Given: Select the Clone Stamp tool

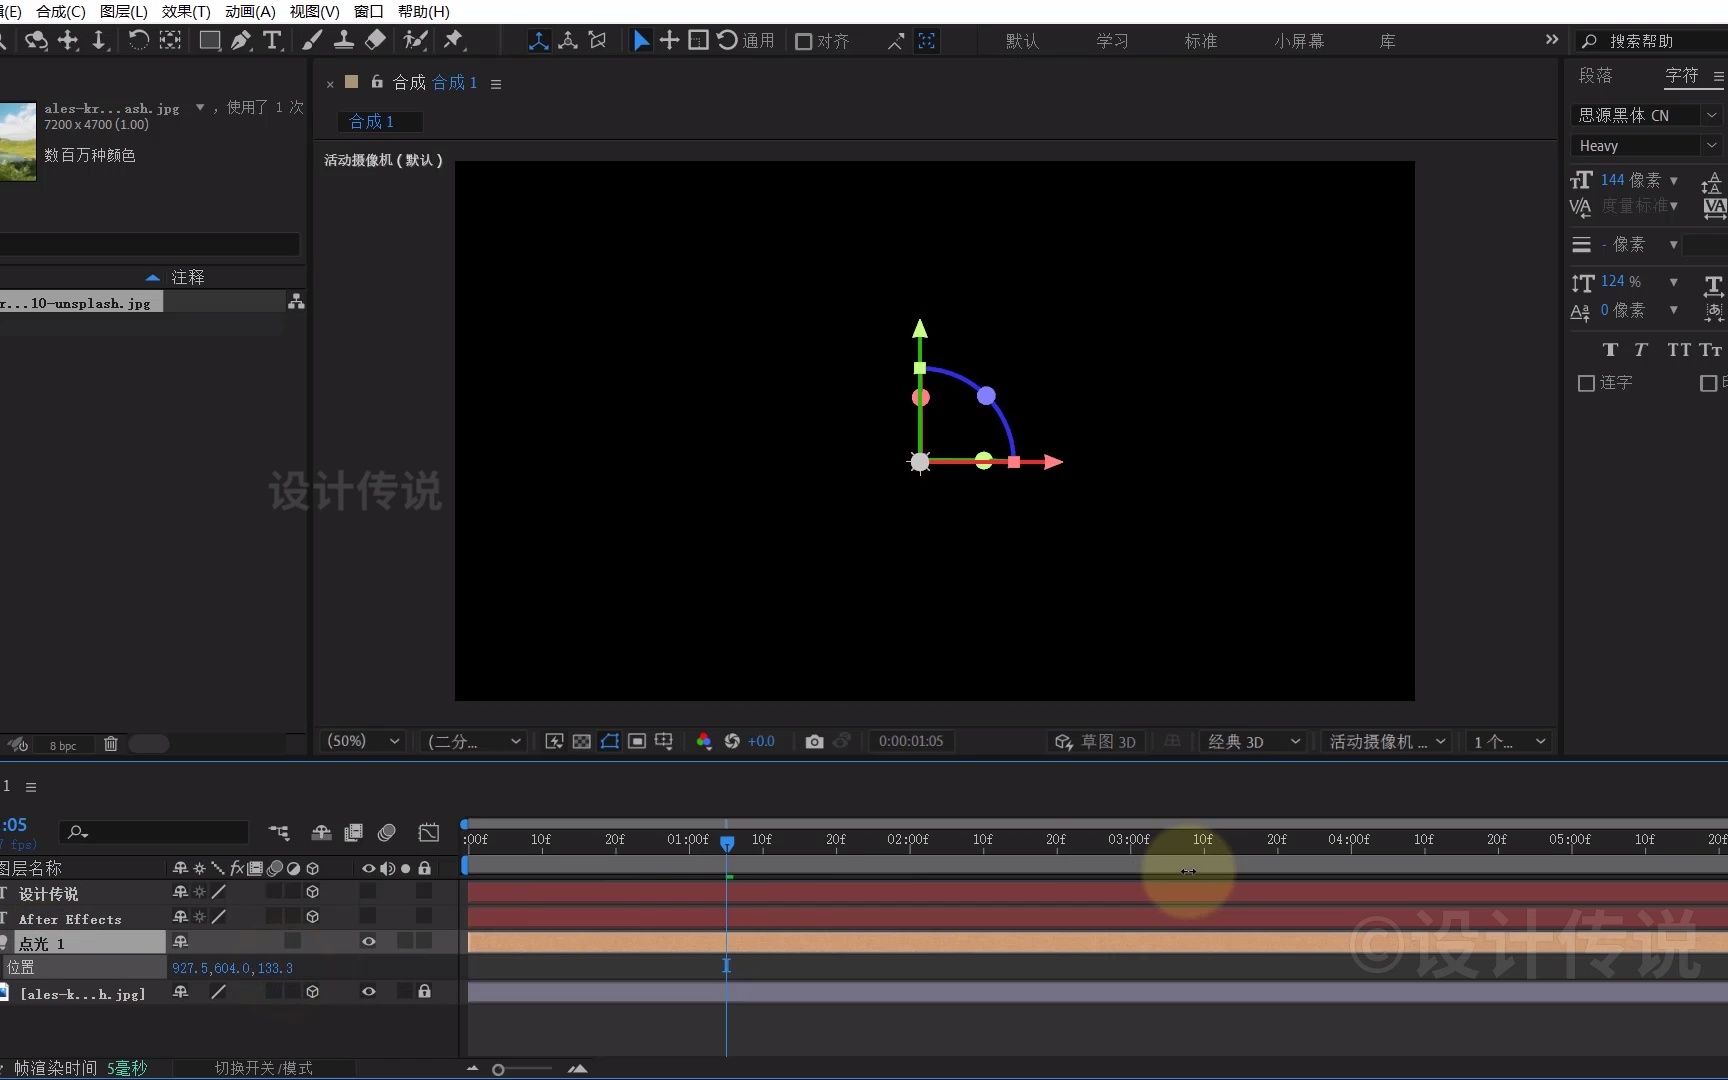Looking at the screenshot, I should tap(344, 40).
